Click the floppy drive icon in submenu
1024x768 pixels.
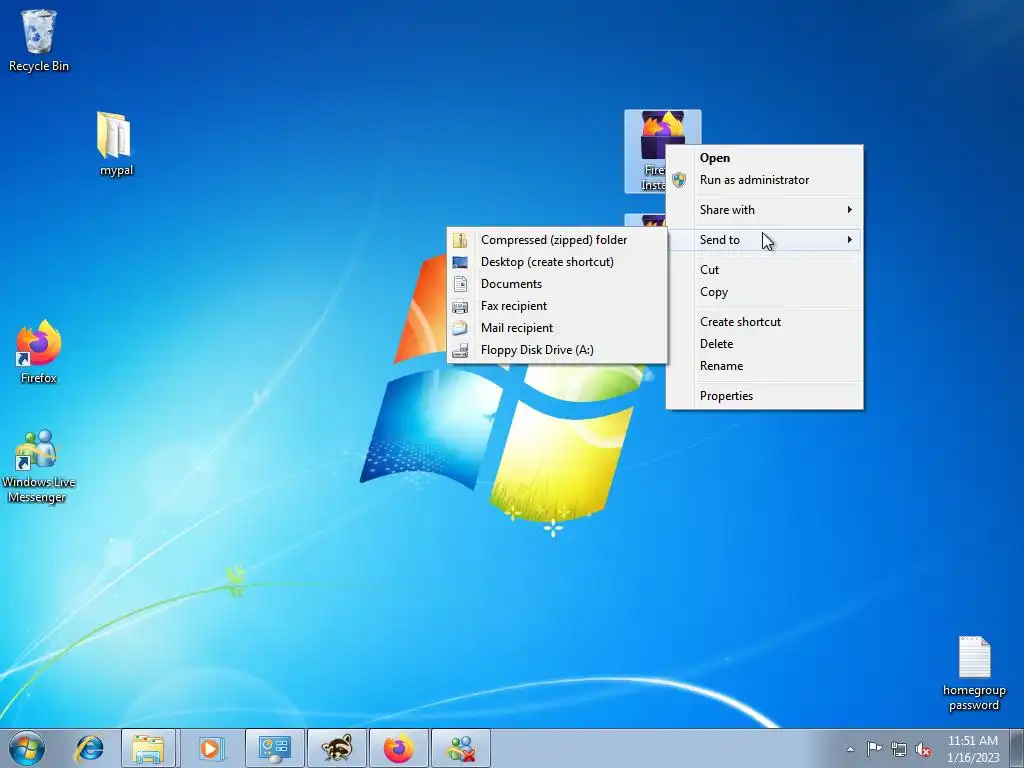coord(460,350)
